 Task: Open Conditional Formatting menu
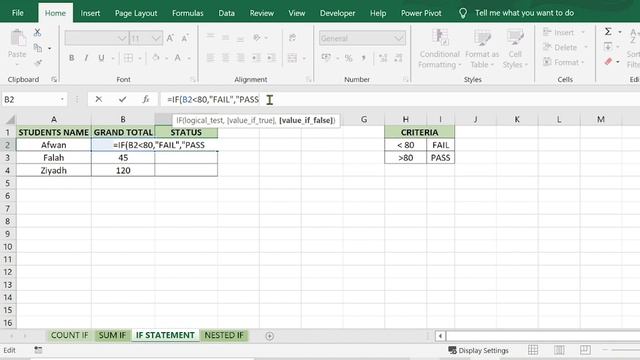tap(440, 49)
